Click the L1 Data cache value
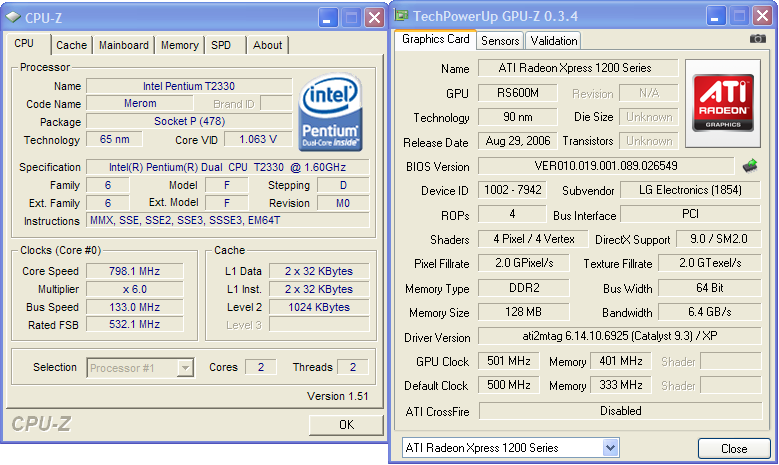Viewport: 779px width, 465px height. tap(319, 271)
